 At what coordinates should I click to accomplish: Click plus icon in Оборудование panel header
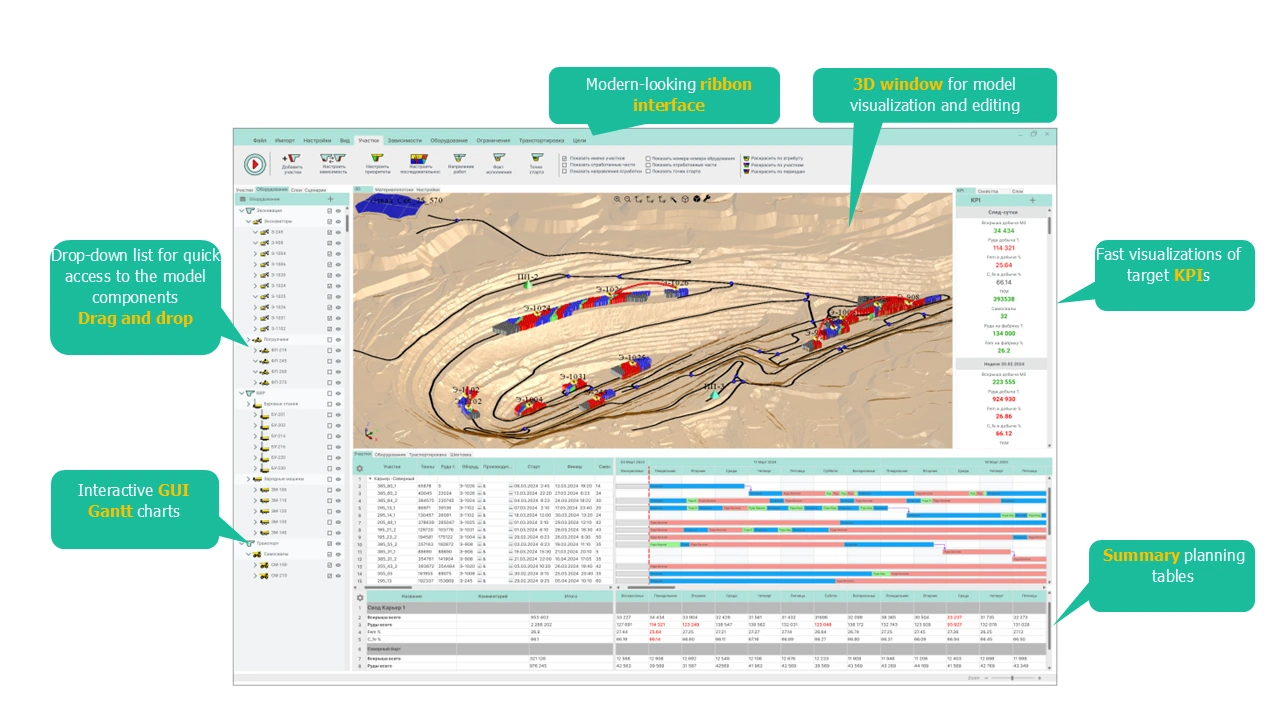pos(331,200)
